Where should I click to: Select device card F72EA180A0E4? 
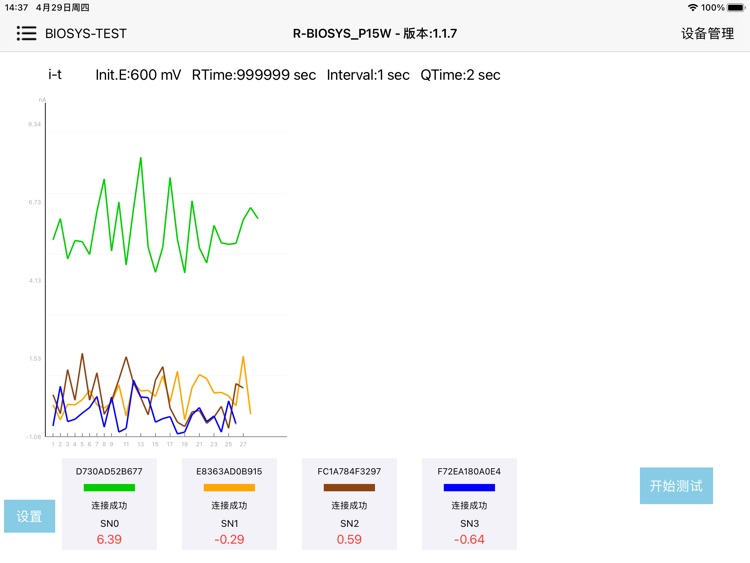(x=469, y=504)
